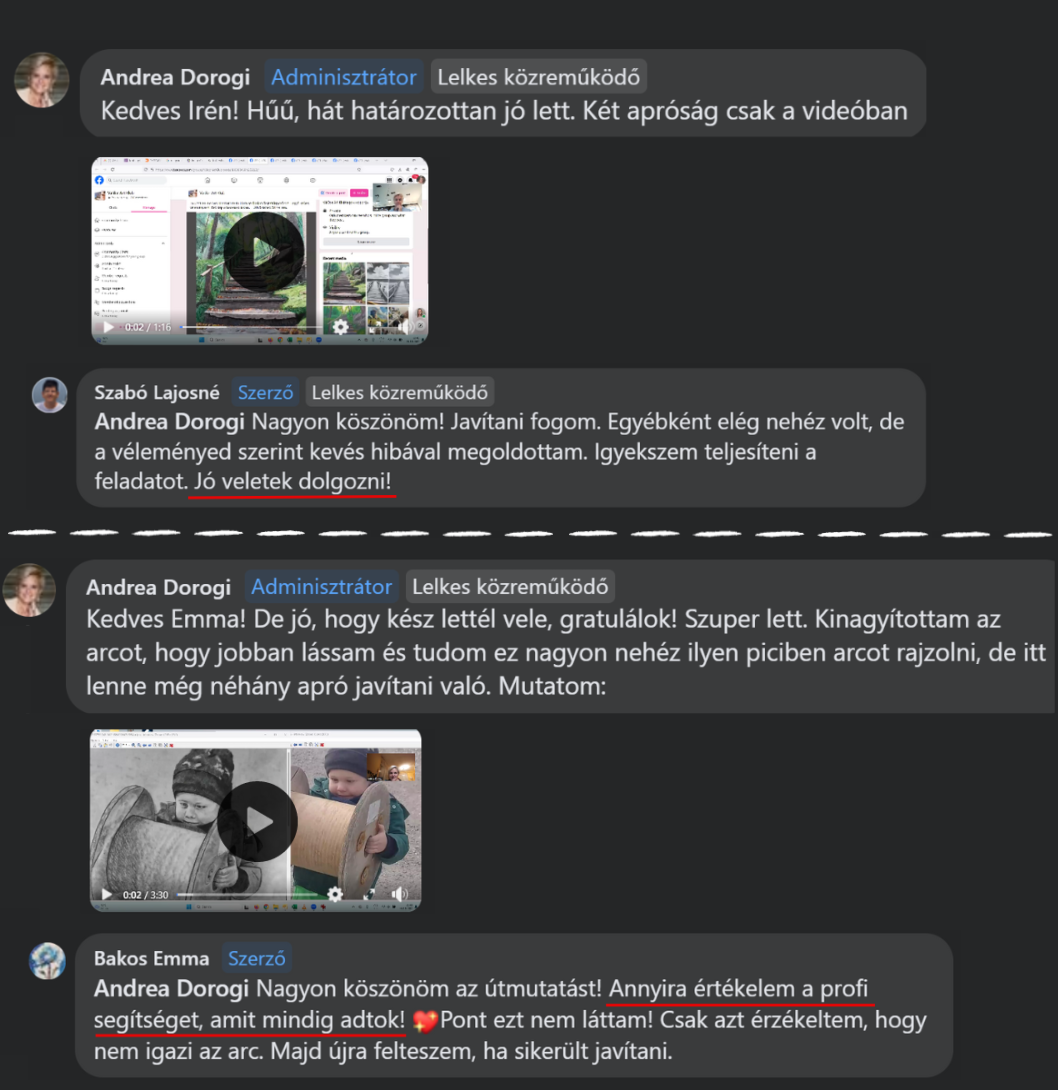Open settings gear on the 1:16 video
This screenshot has width=1058, height=1090.
click(340, 327)
